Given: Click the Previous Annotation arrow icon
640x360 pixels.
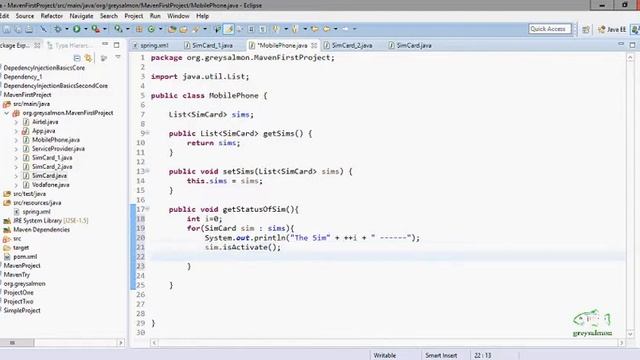Looking at the screenshot, I should 295,29.
